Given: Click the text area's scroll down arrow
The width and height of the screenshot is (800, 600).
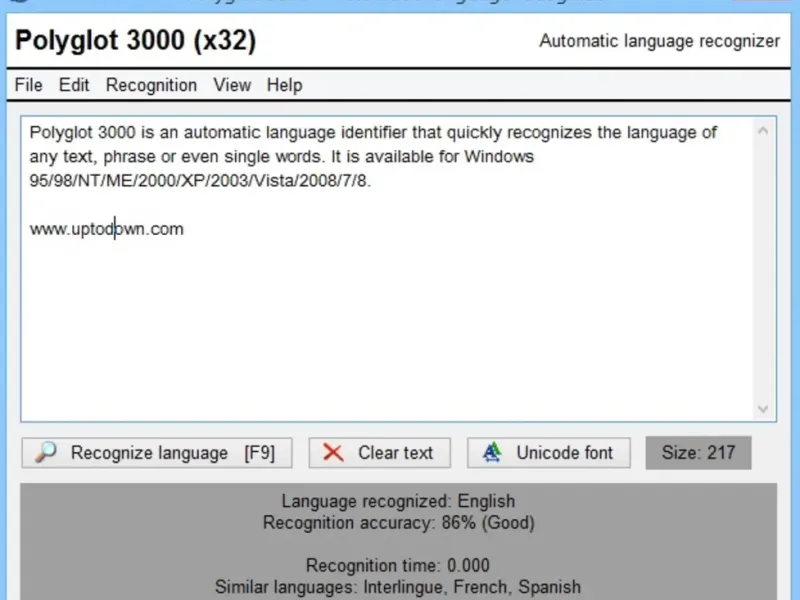Looking at the screenshot, I should coord(763,409).
